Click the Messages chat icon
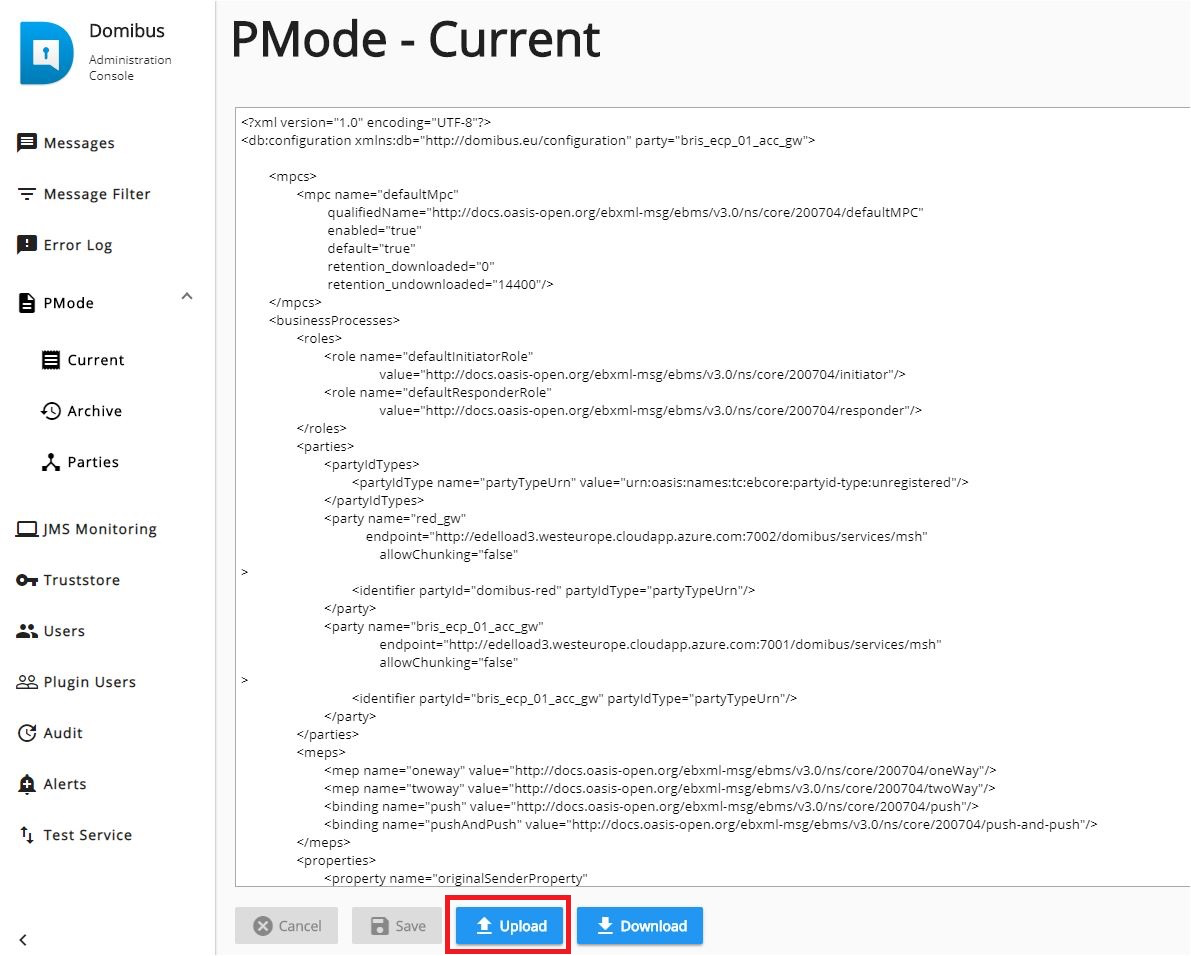Screen dimensions: 1191x956 pos(27,143)
